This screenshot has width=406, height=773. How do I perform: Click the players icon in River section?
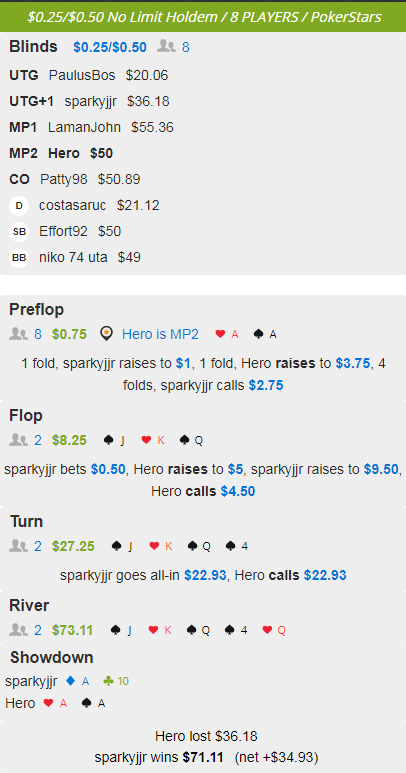(18, 630)
